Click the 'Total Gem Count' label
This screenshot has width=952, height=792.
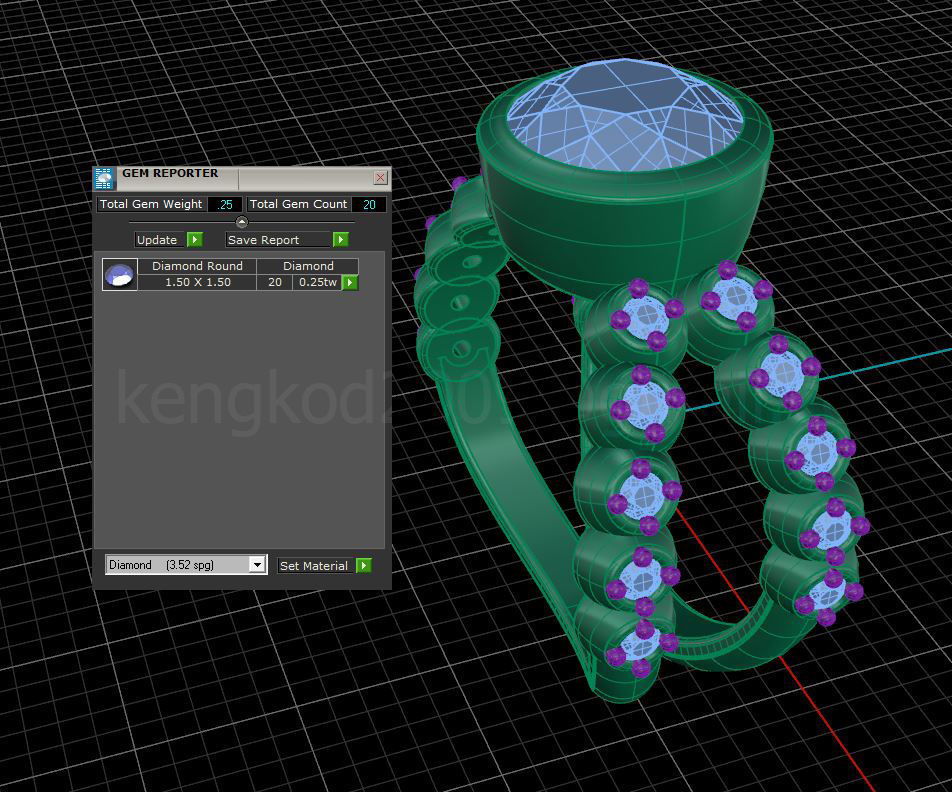[298, 204]
